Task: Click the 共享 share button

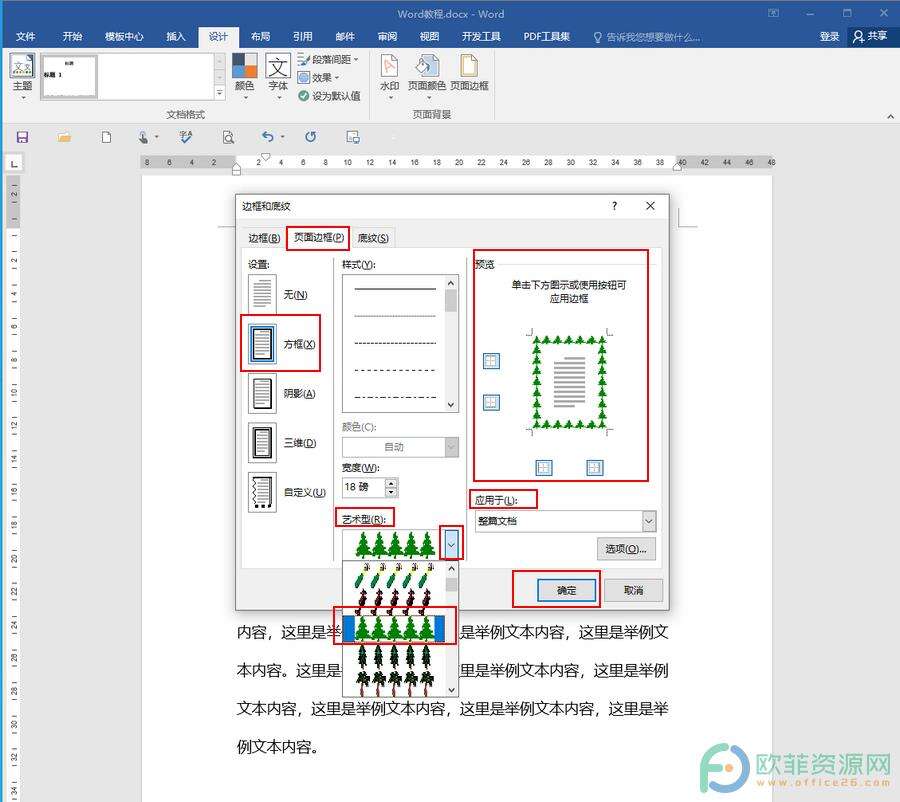Action: [x=870, y=36]
